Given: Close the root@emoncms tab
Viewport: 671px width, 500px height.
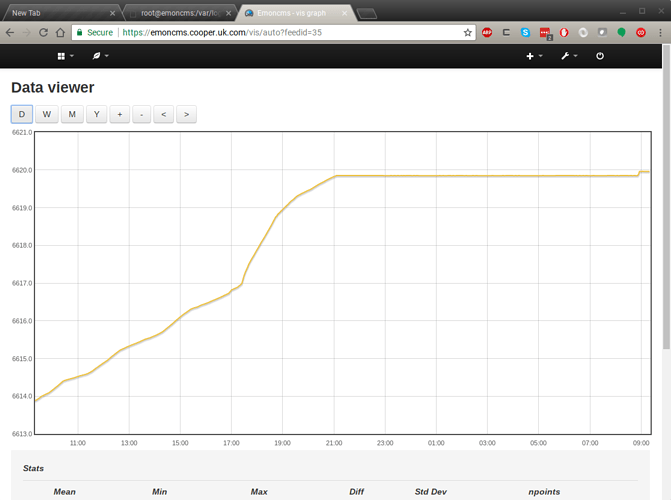Looking at the screenshot, I should [229, 13].
